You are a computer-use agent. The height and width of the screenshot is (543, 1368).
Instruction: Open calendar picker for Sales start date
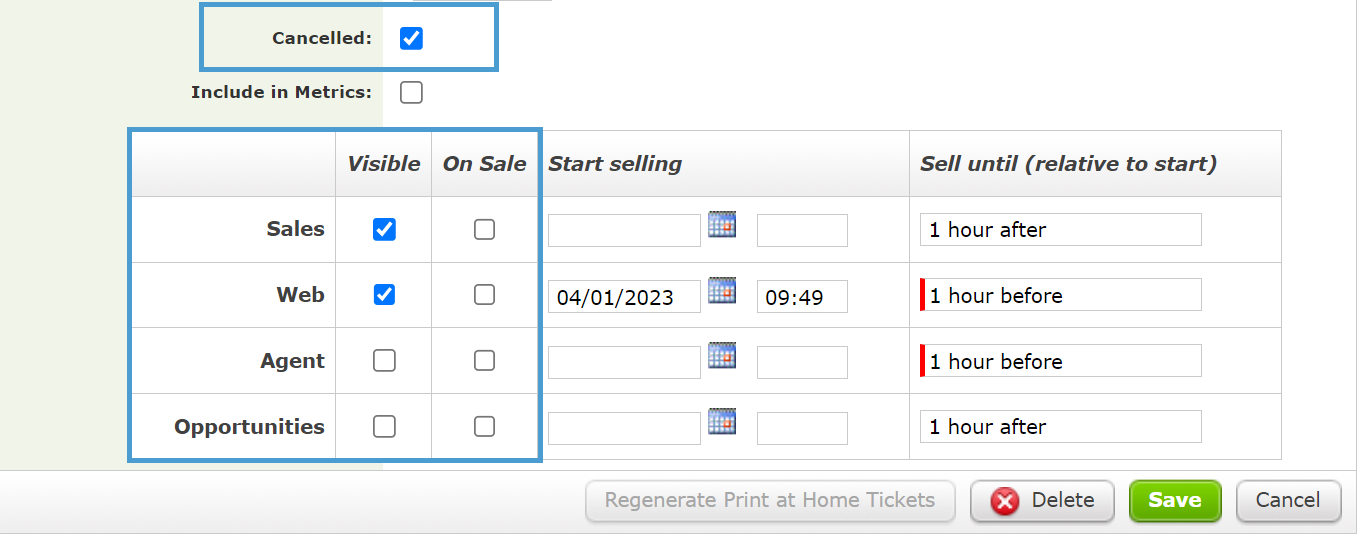(x=722, y=224)
